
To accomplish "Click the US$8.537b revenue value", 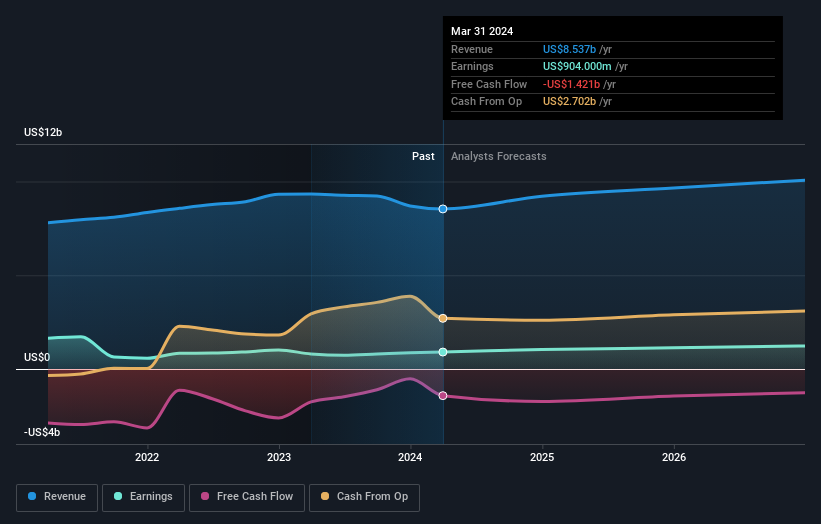I will 569,49.
